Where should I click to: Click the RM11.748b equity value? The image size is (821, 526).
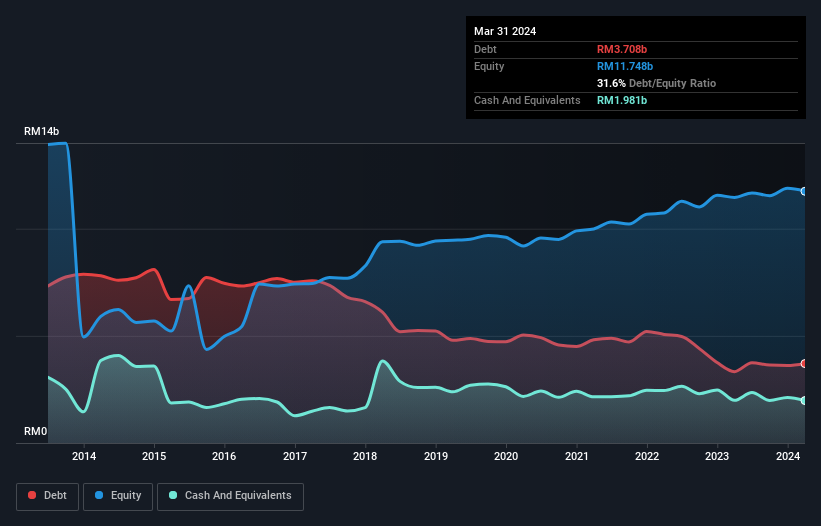[625, 66]
